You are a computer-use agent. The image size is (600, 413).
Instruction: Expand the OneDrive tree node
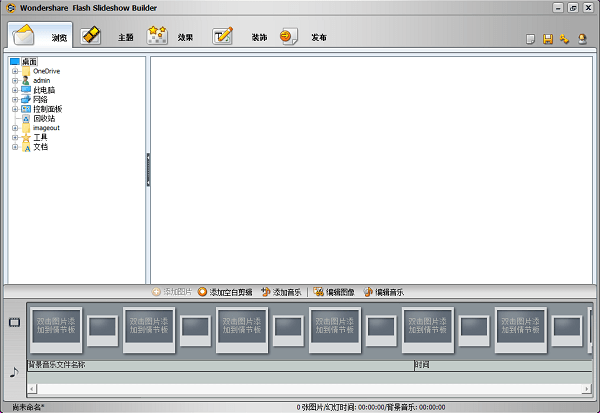pyautogui.click(x=15, y=71)
